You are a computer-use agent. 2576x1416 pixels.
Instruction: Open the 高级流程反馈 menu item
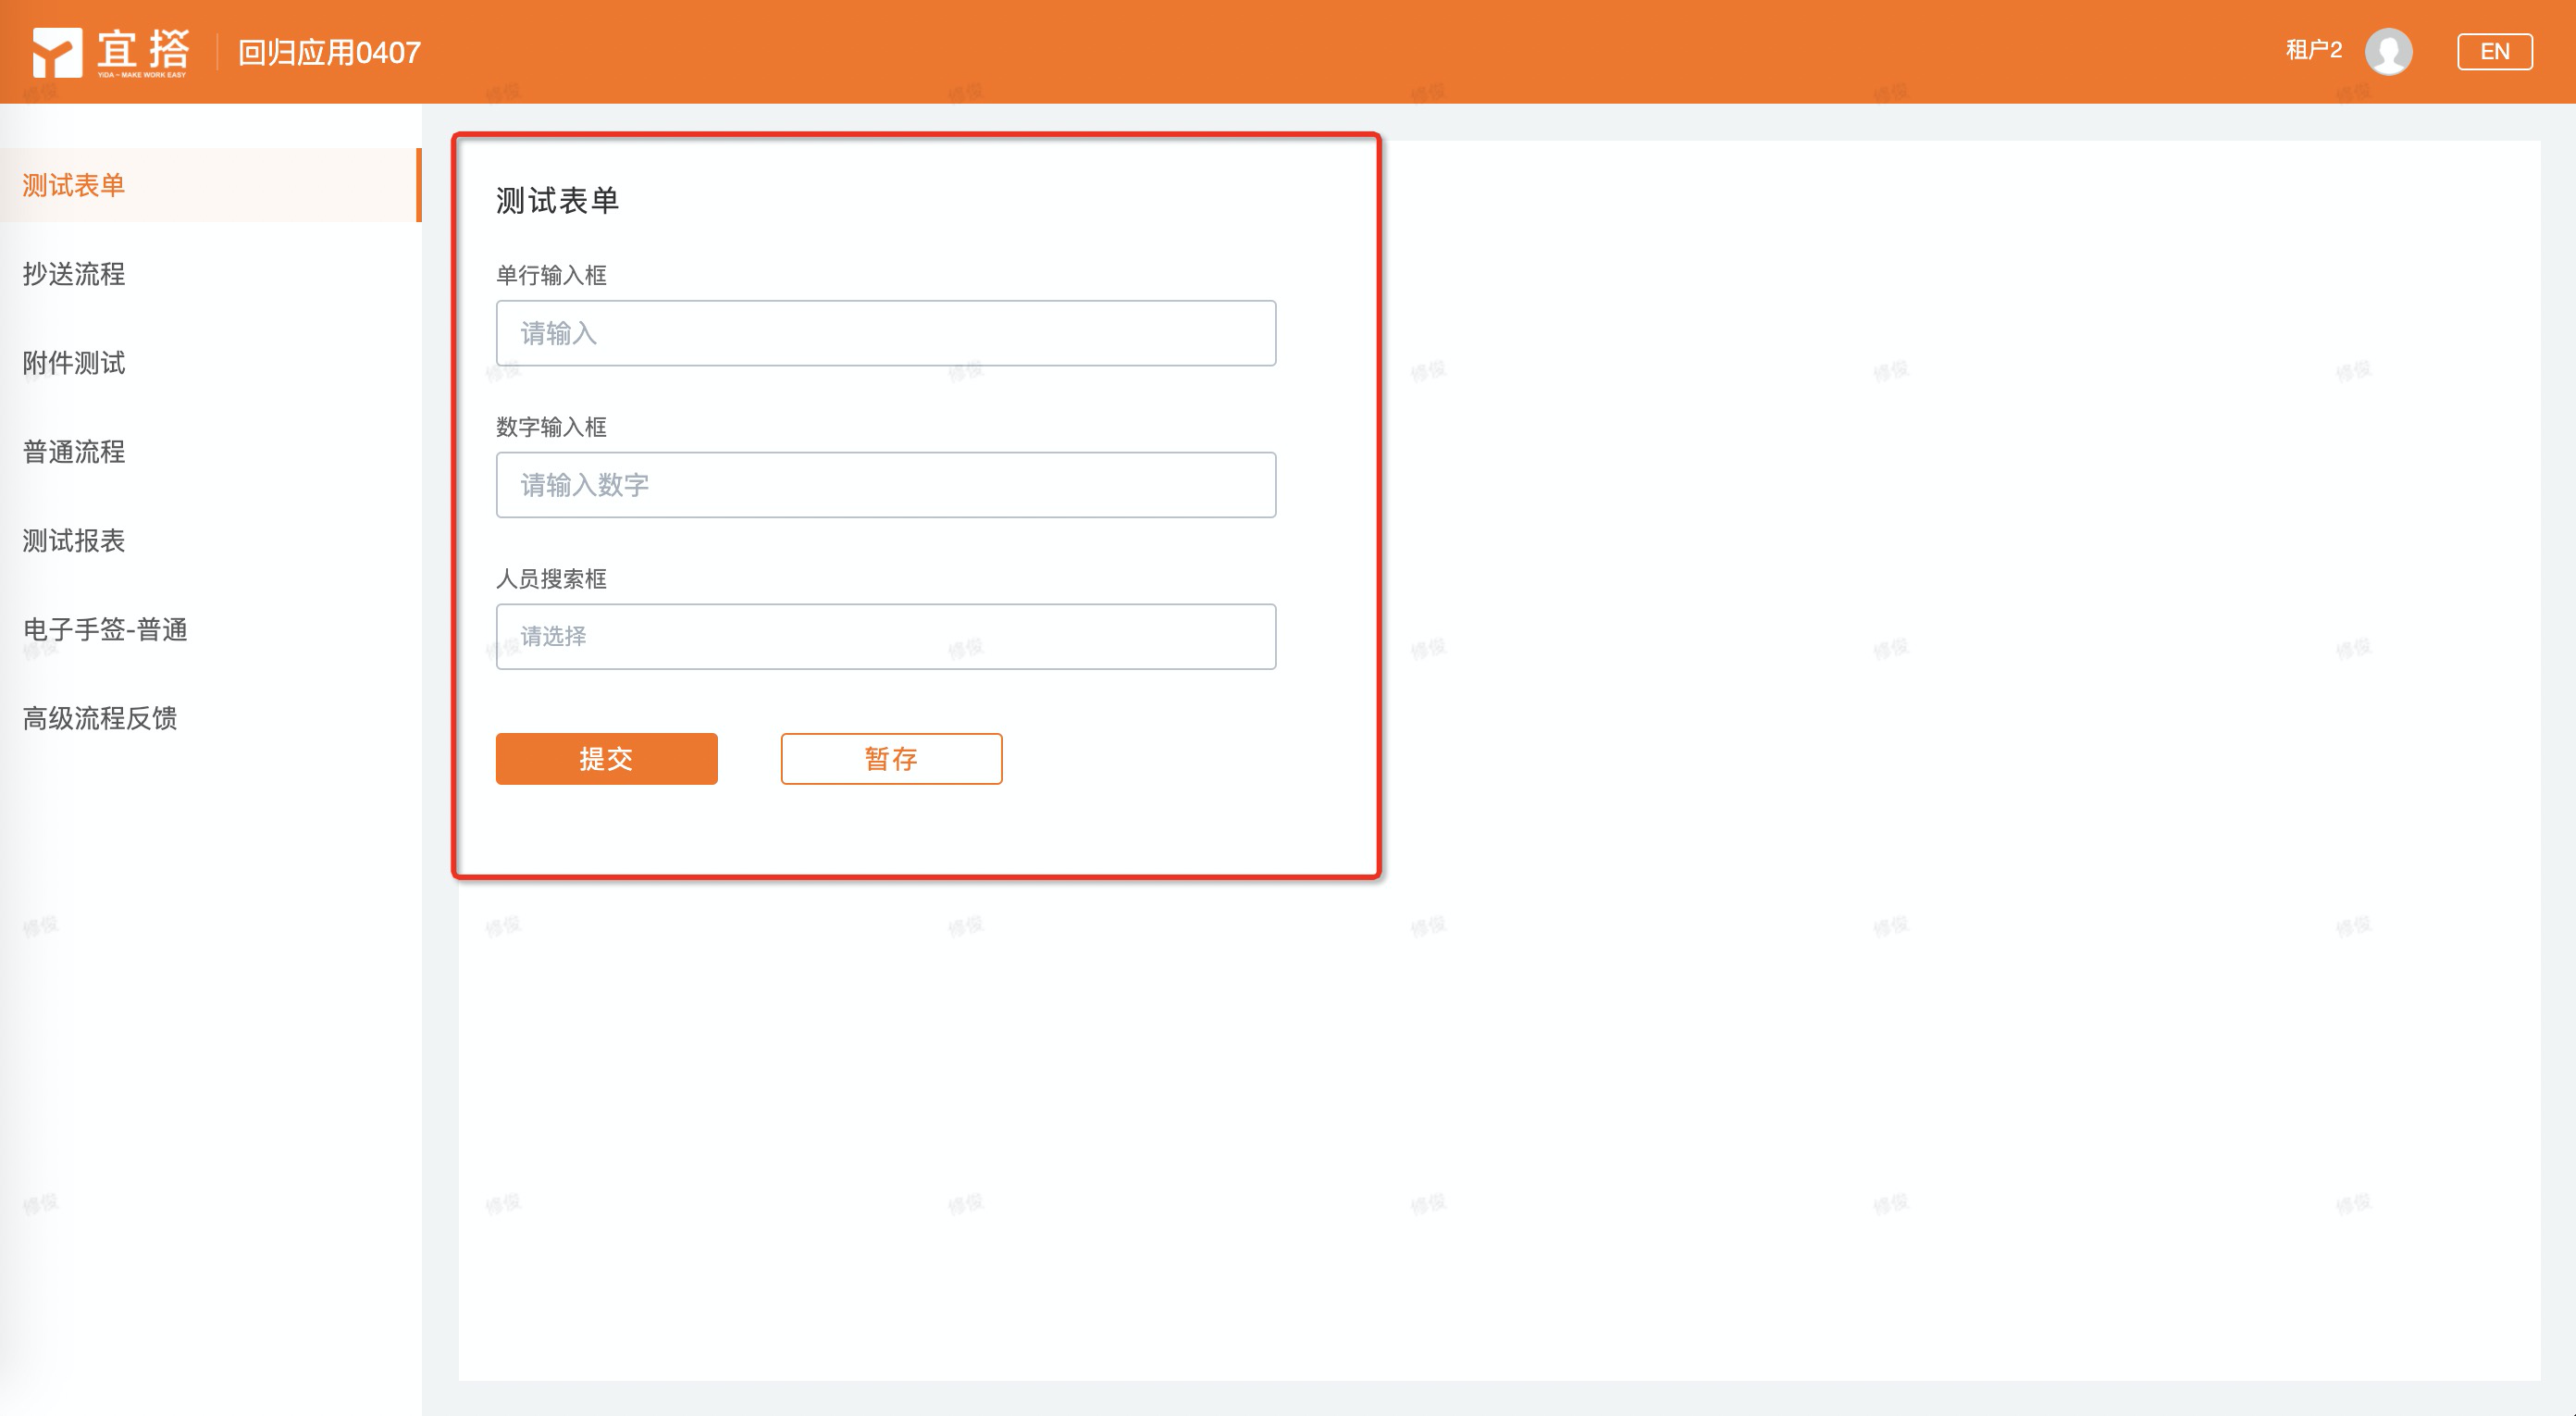point(100,718)
